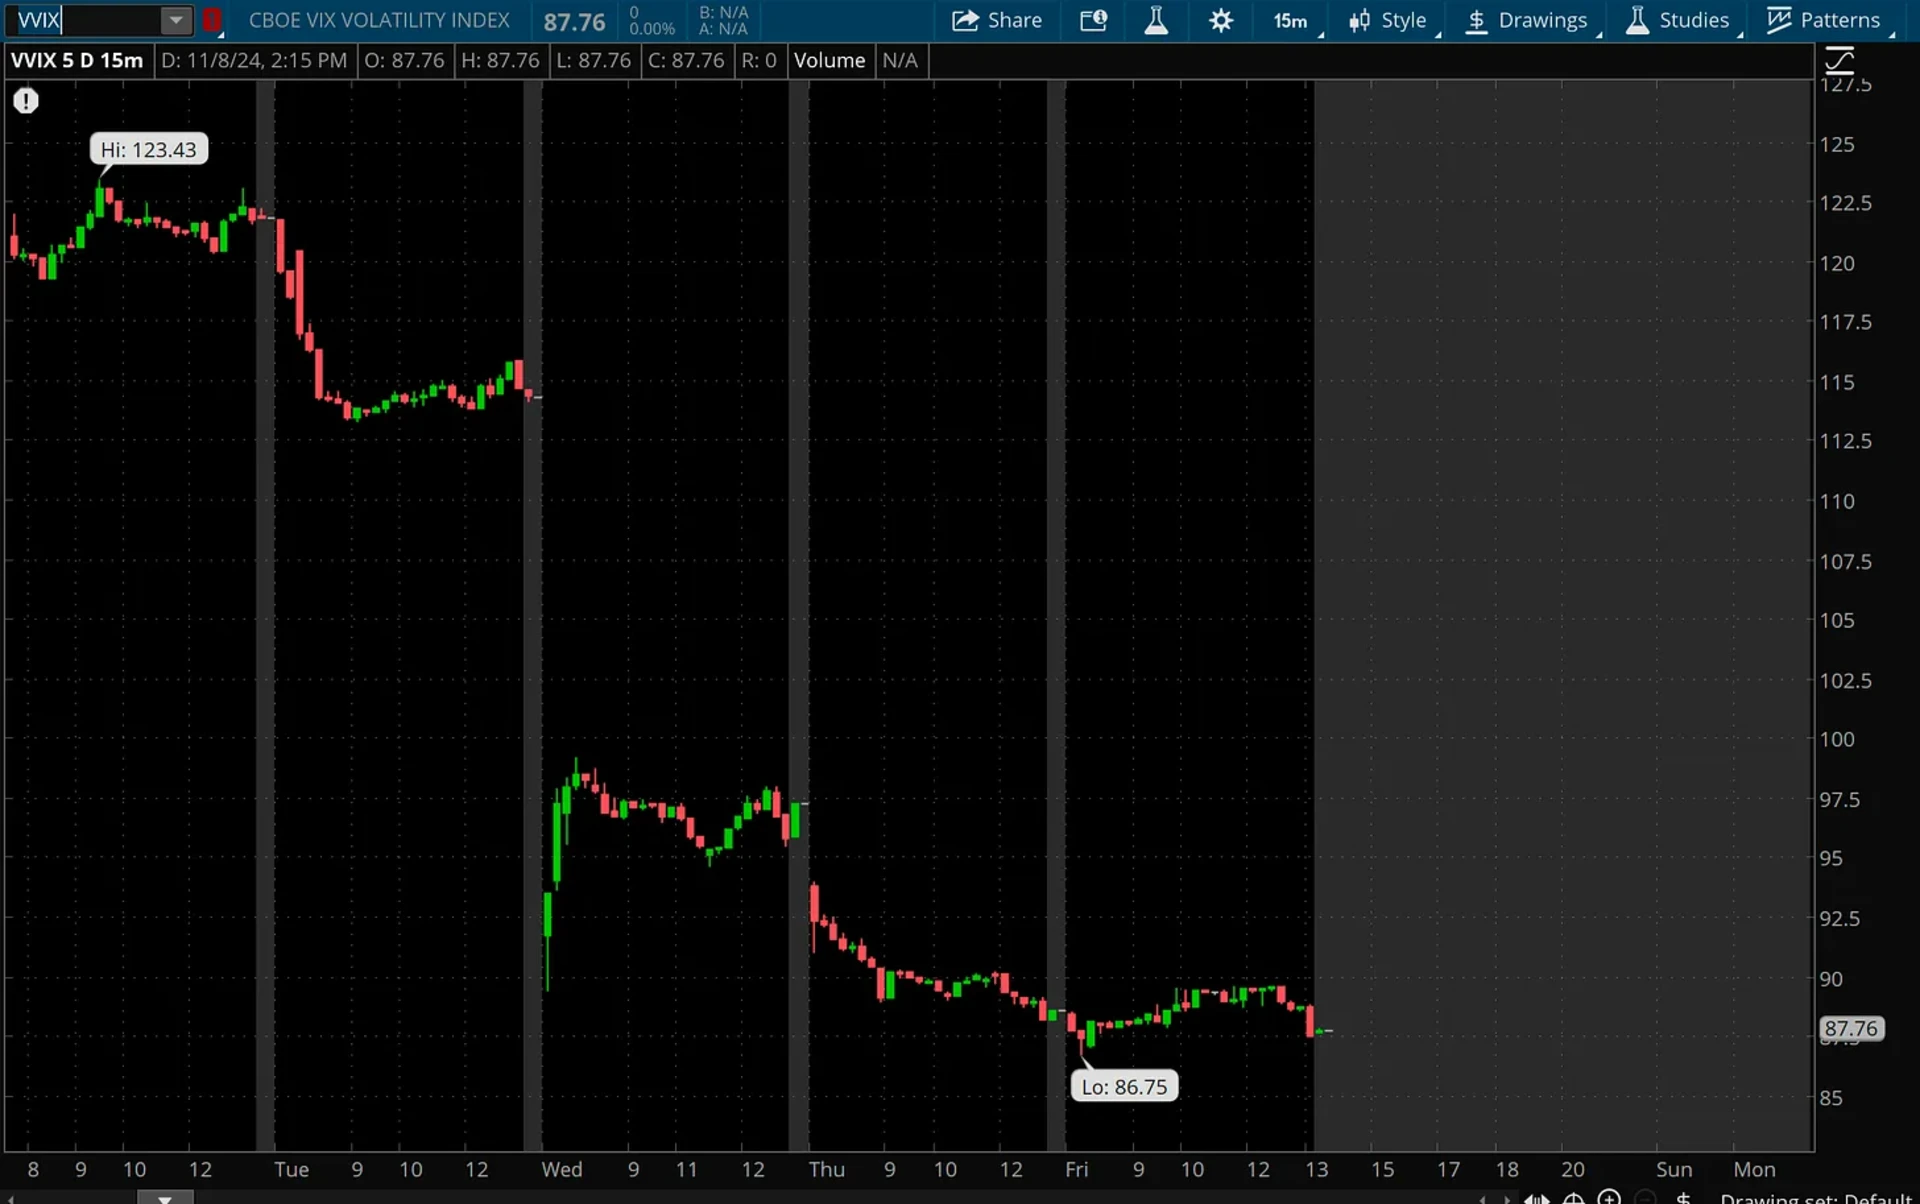The height and width of the screenshot is (1204, 1920).
Task: Click the O: 87.76 open value
Action: [404, 61]
